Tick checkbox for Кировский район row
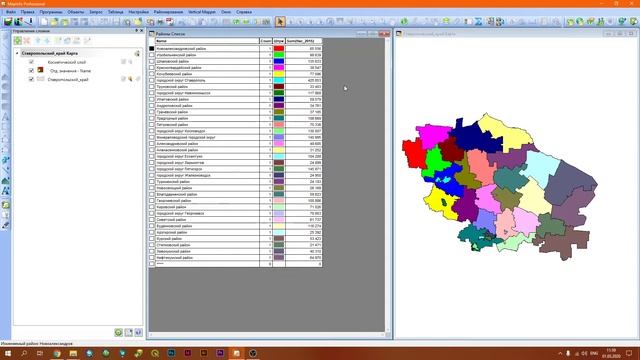 click(152, 207)
